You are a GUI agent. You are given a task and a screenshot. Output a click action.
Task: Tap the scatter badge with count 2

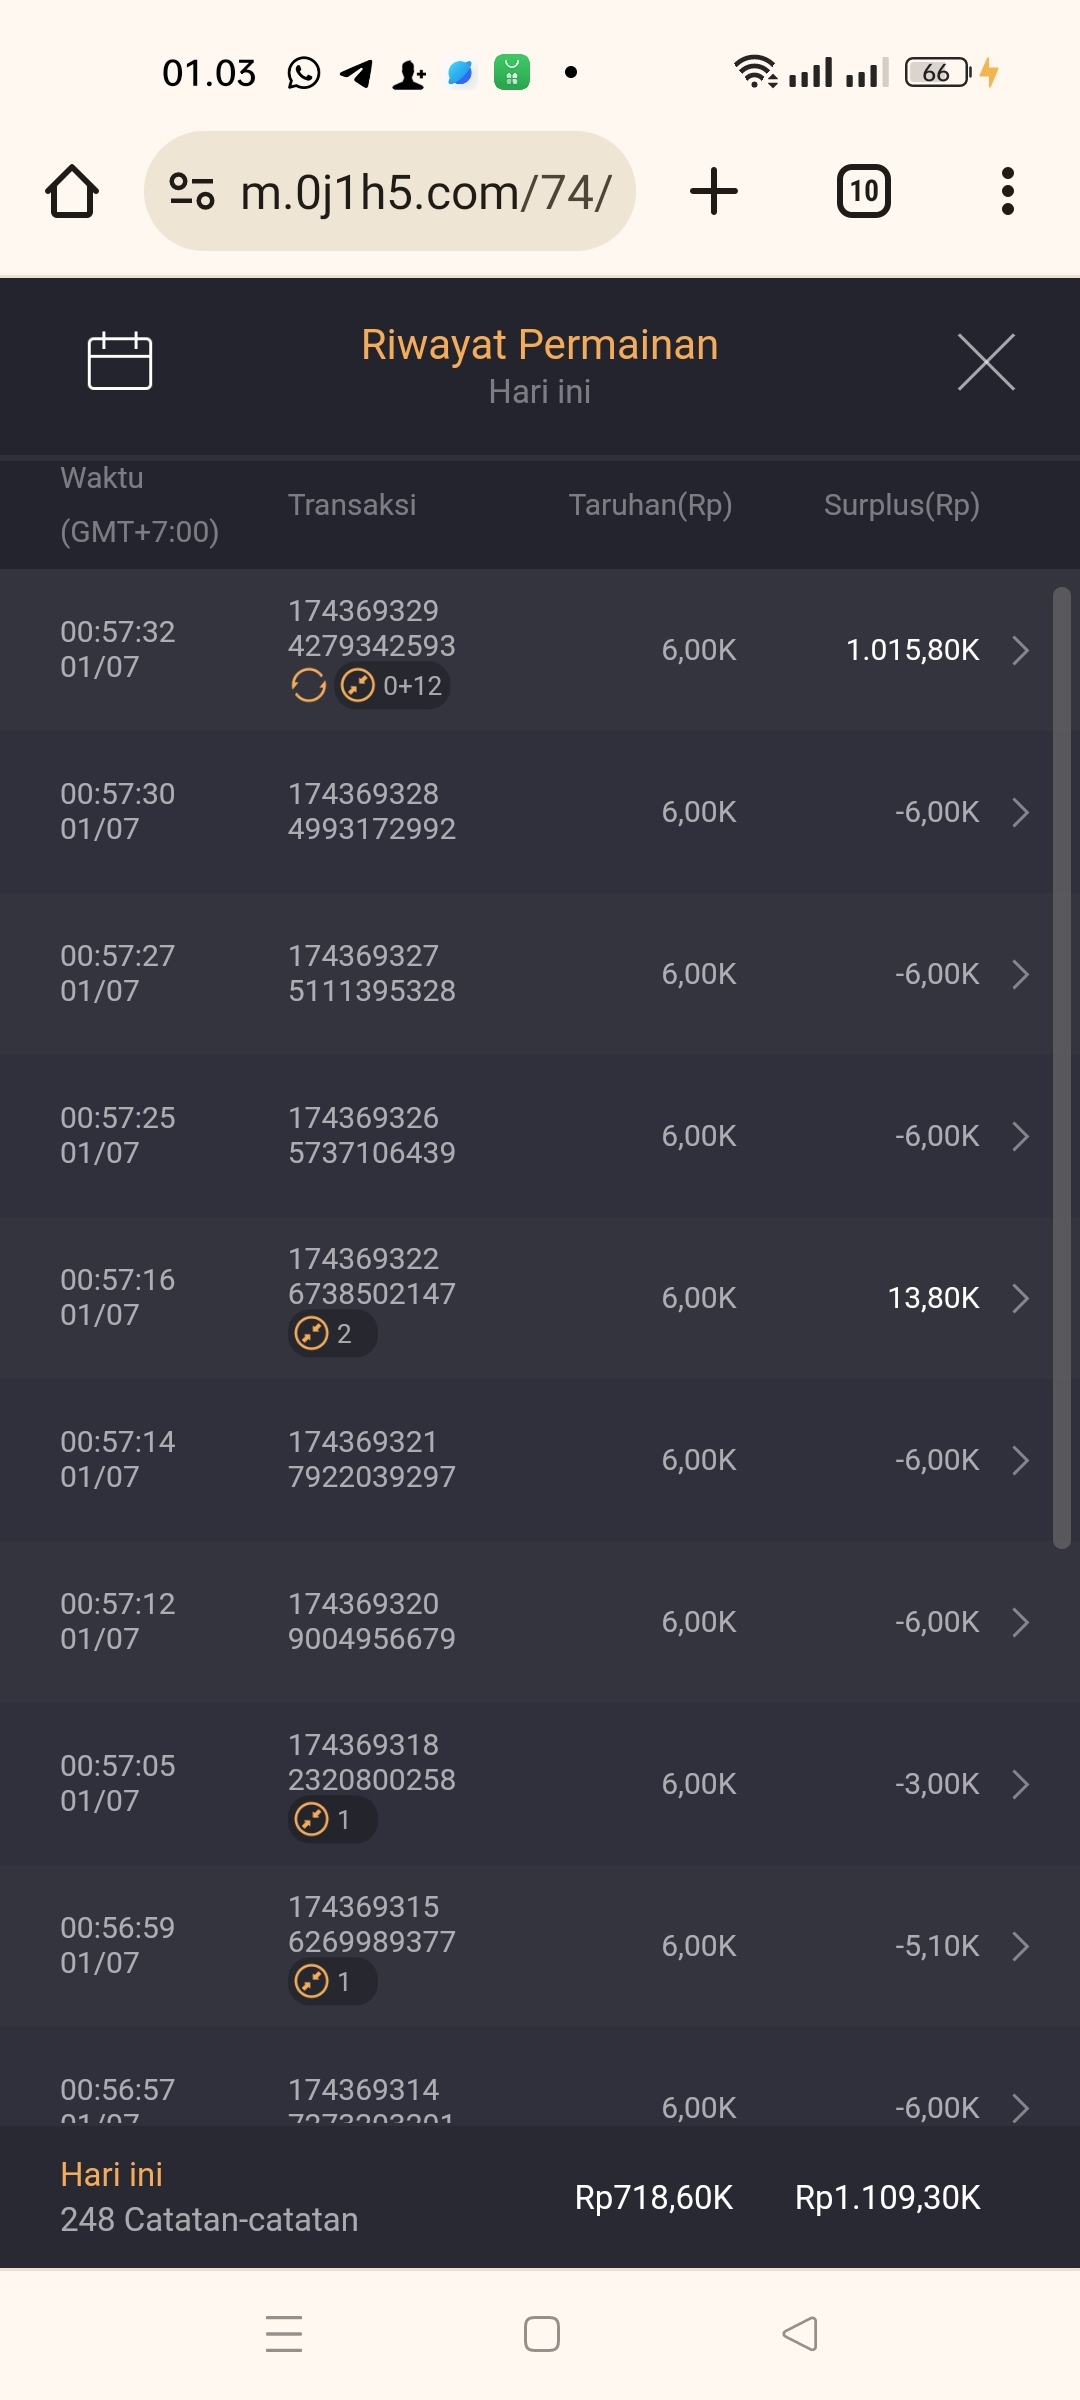332,1334
